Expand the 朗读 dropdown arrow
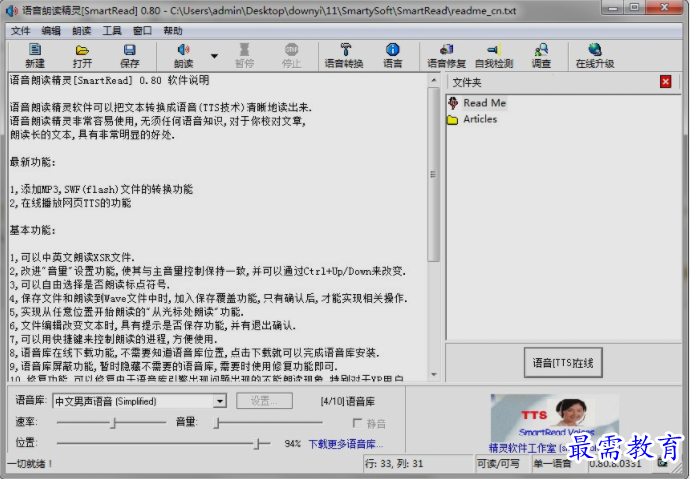Image resolution: width=690 pixels, height=479 pixels. tap(214, 56)
